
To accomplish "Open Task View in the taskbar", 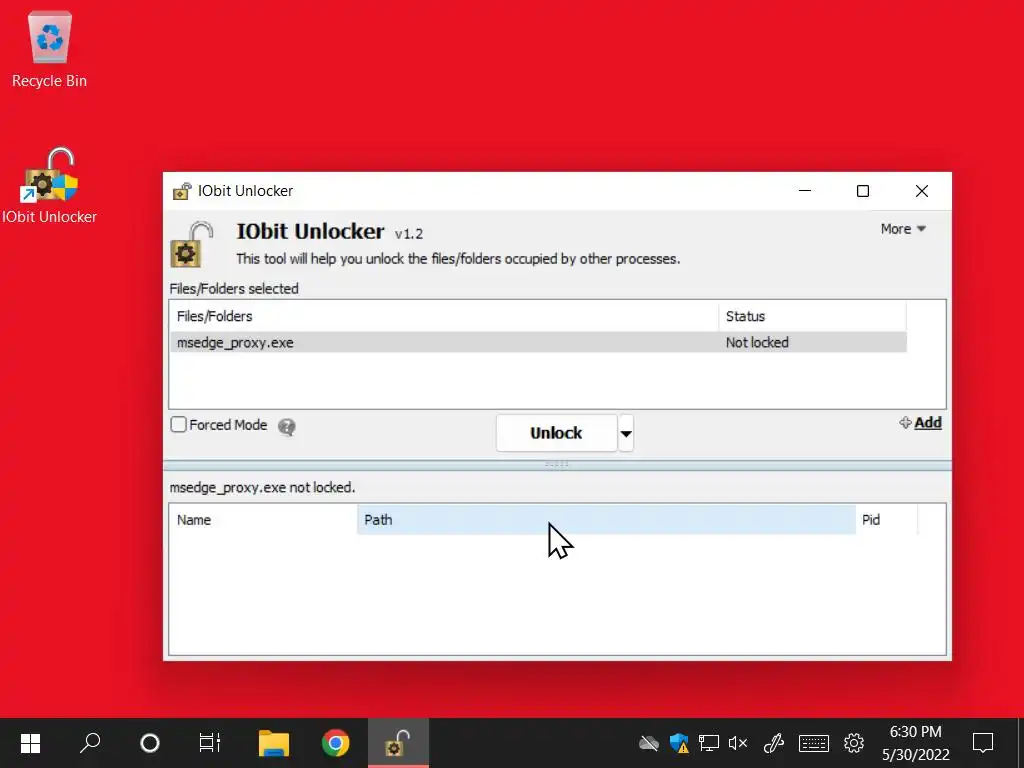I will [x=210, y=743].
